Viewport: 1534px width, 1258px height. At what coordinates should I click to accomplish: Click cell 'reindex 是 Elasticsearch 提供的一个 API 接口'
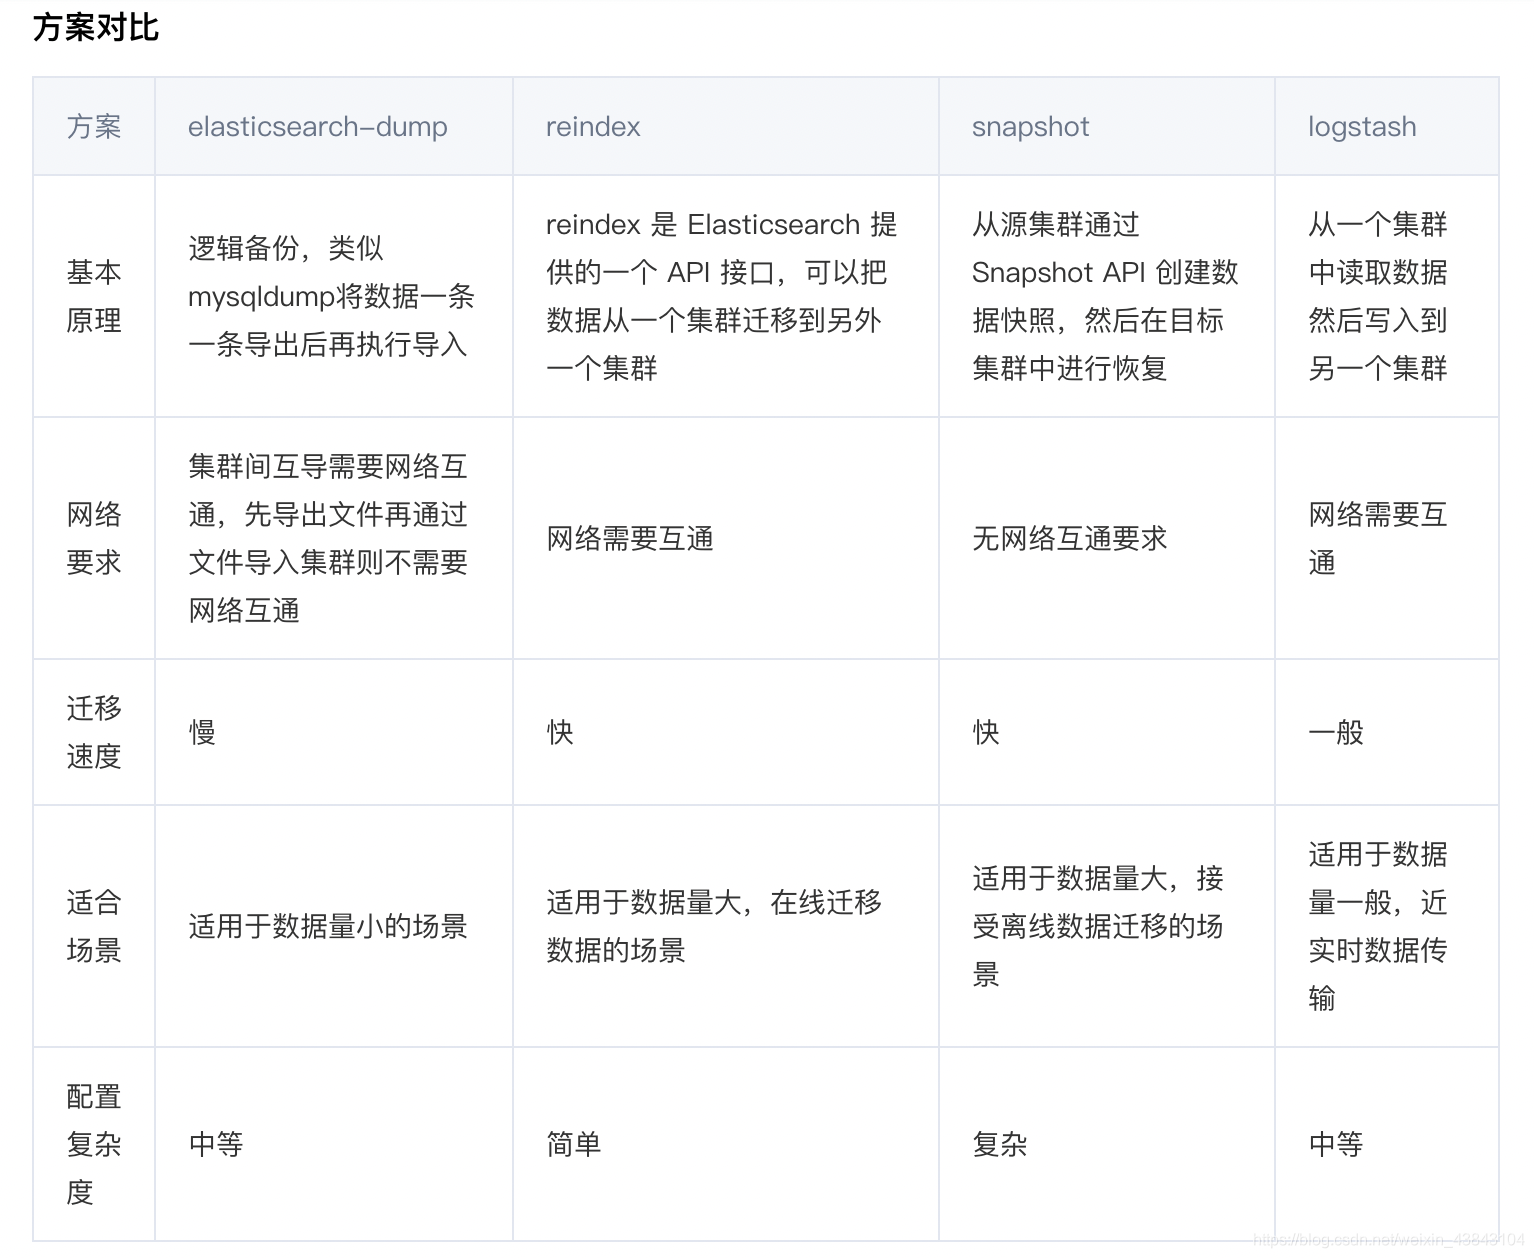tap(726, 296)
